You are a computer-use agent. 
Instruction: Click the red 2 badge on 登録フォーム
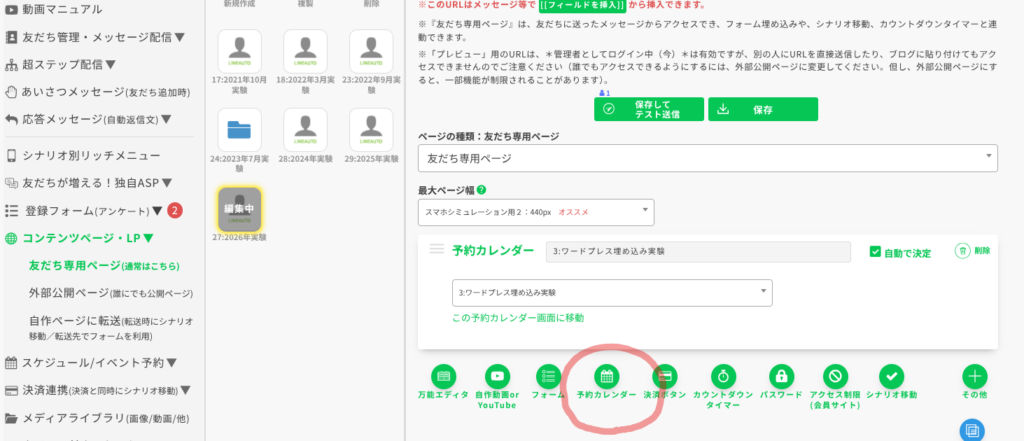(175, 210)
